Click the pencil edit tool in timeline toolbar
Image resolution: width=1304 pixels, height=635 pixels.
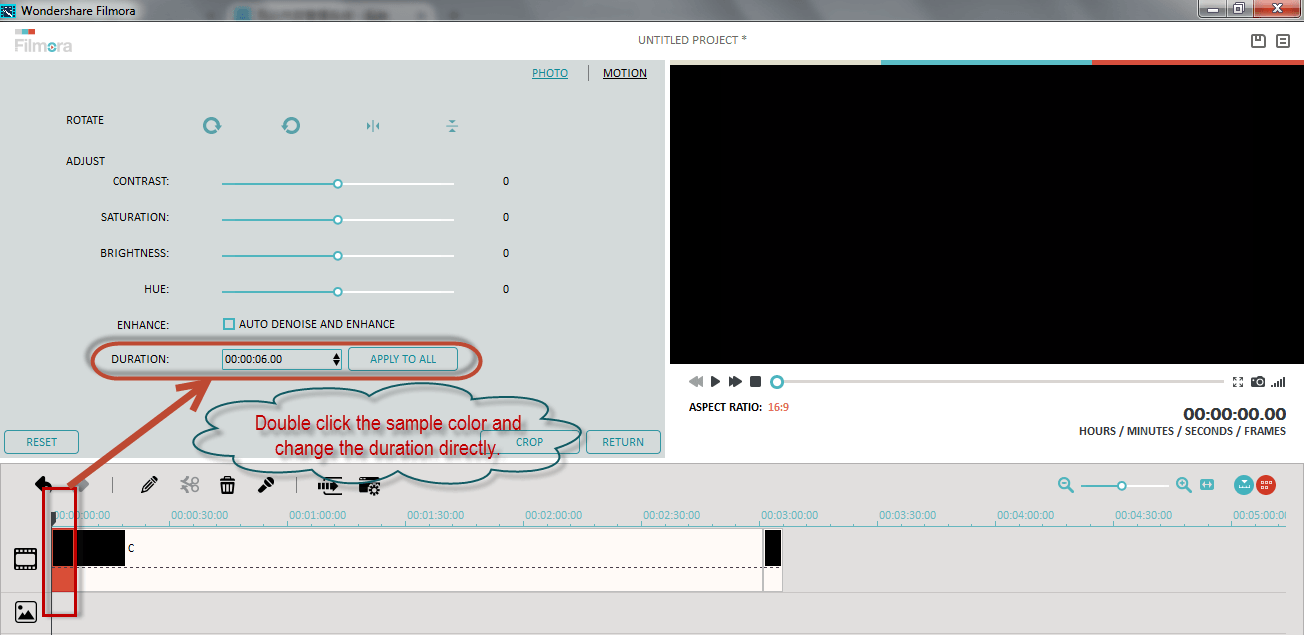click(149, 485)
